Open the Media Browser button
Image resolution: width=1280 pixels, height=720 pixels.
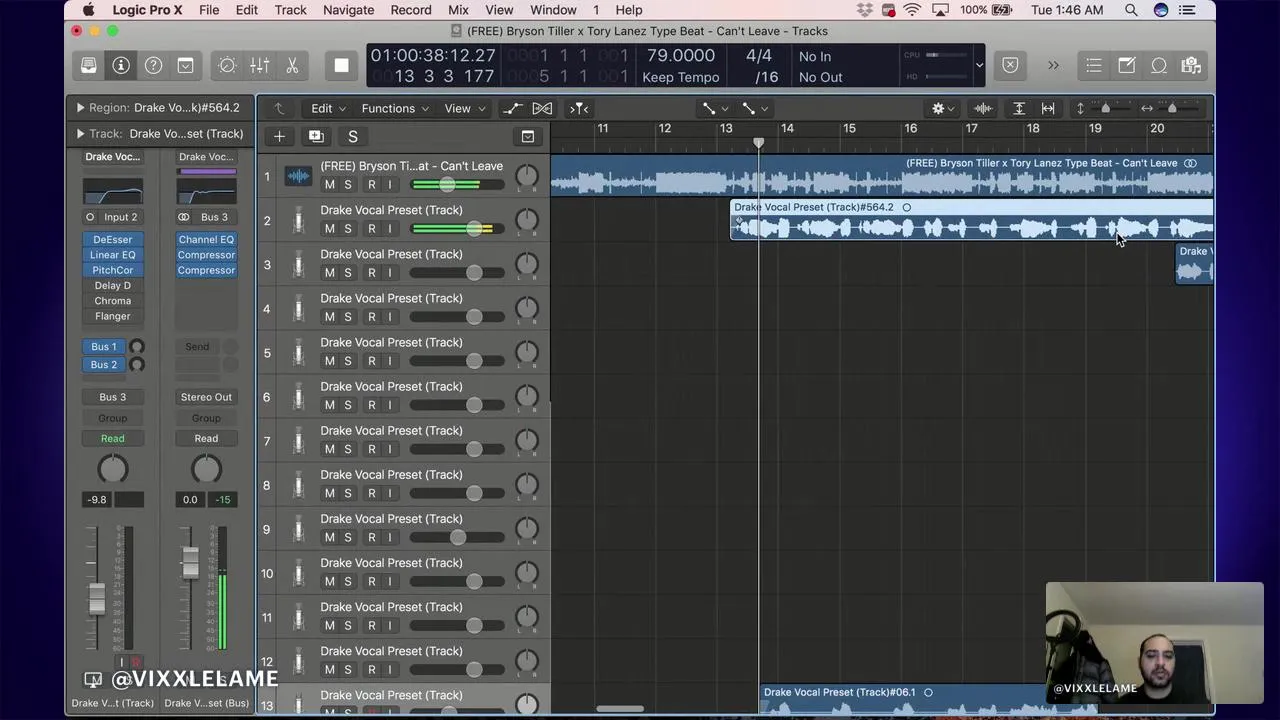pyautogui.click(x=1191, y=65)
